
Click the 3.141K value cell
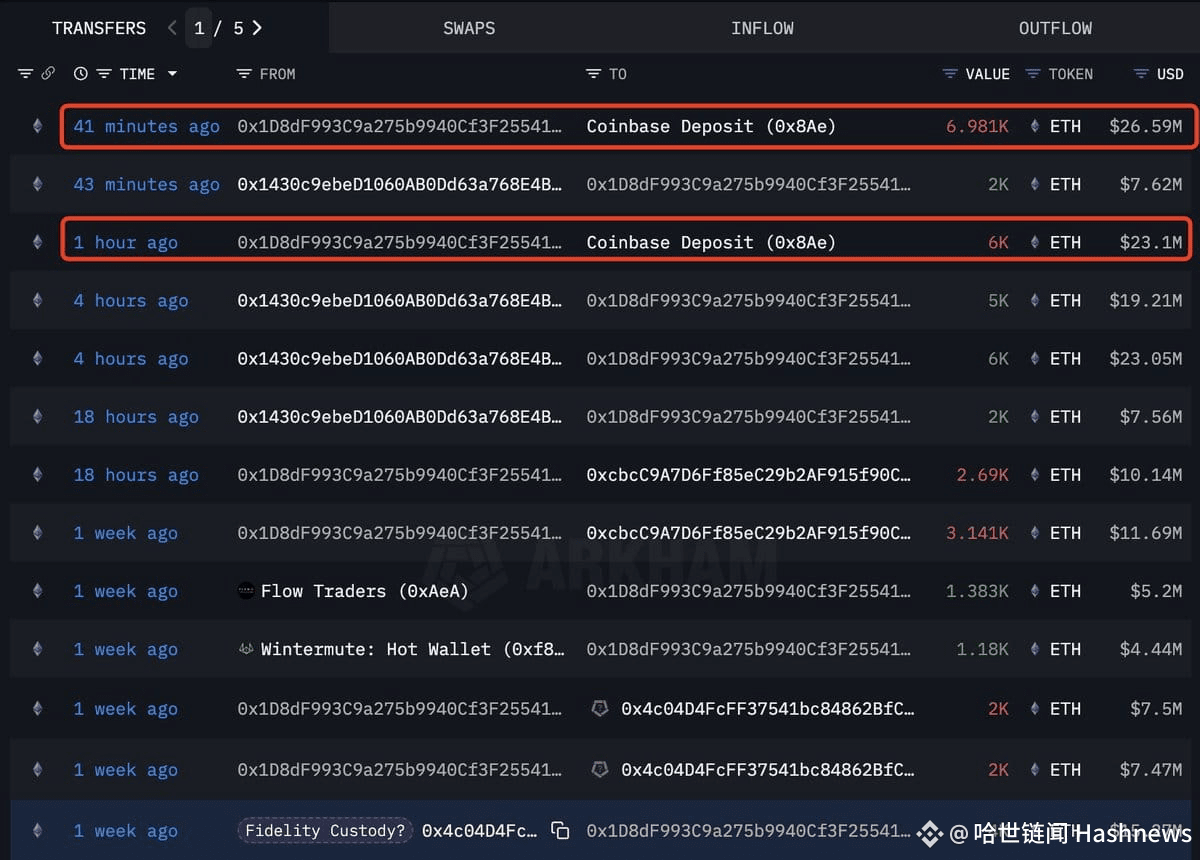(x=977, y=533)
